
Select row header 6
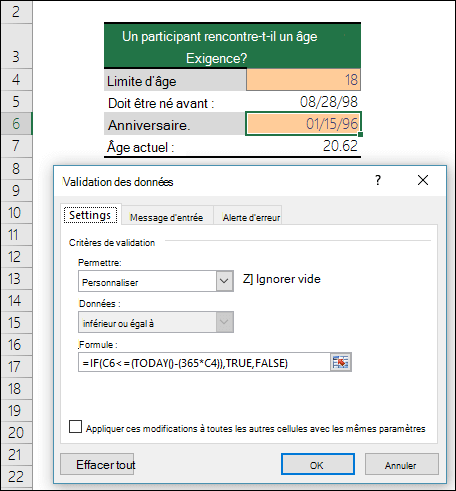pos(16,124)
